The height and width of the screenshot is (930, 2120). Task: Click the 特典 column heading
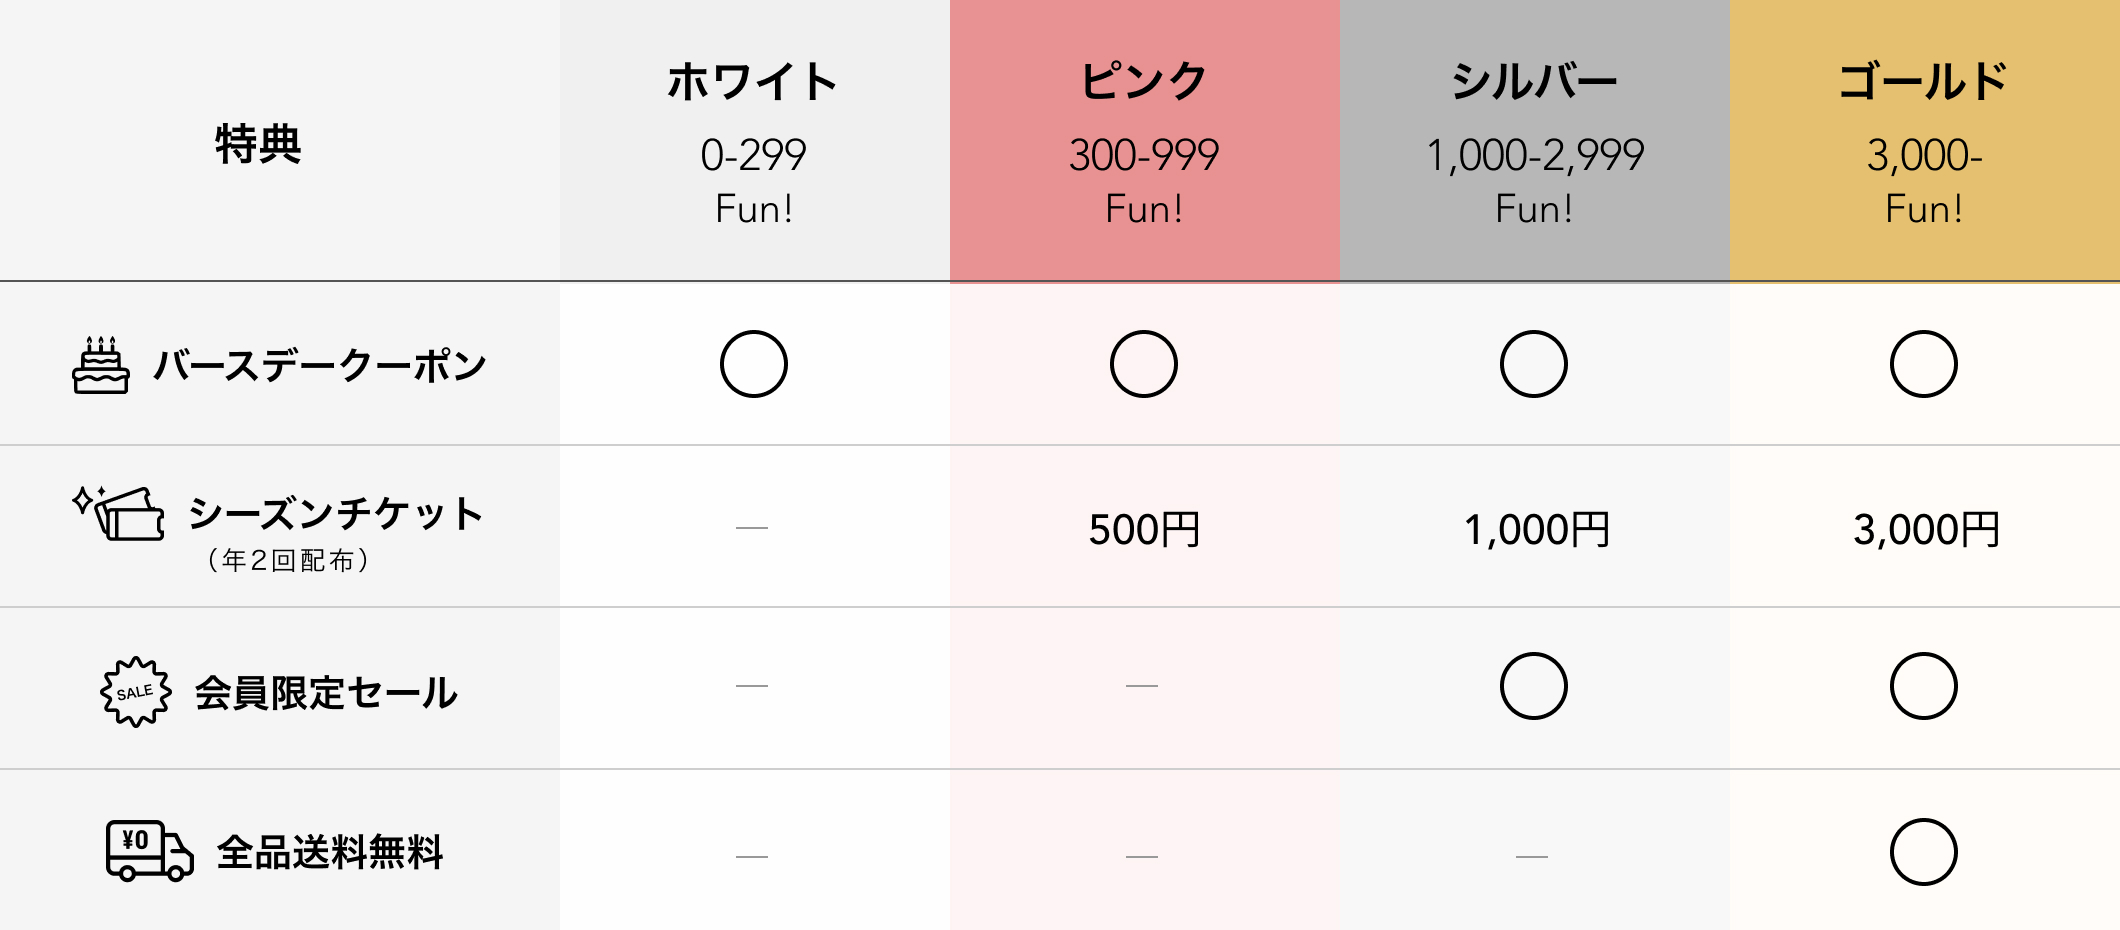258,144
